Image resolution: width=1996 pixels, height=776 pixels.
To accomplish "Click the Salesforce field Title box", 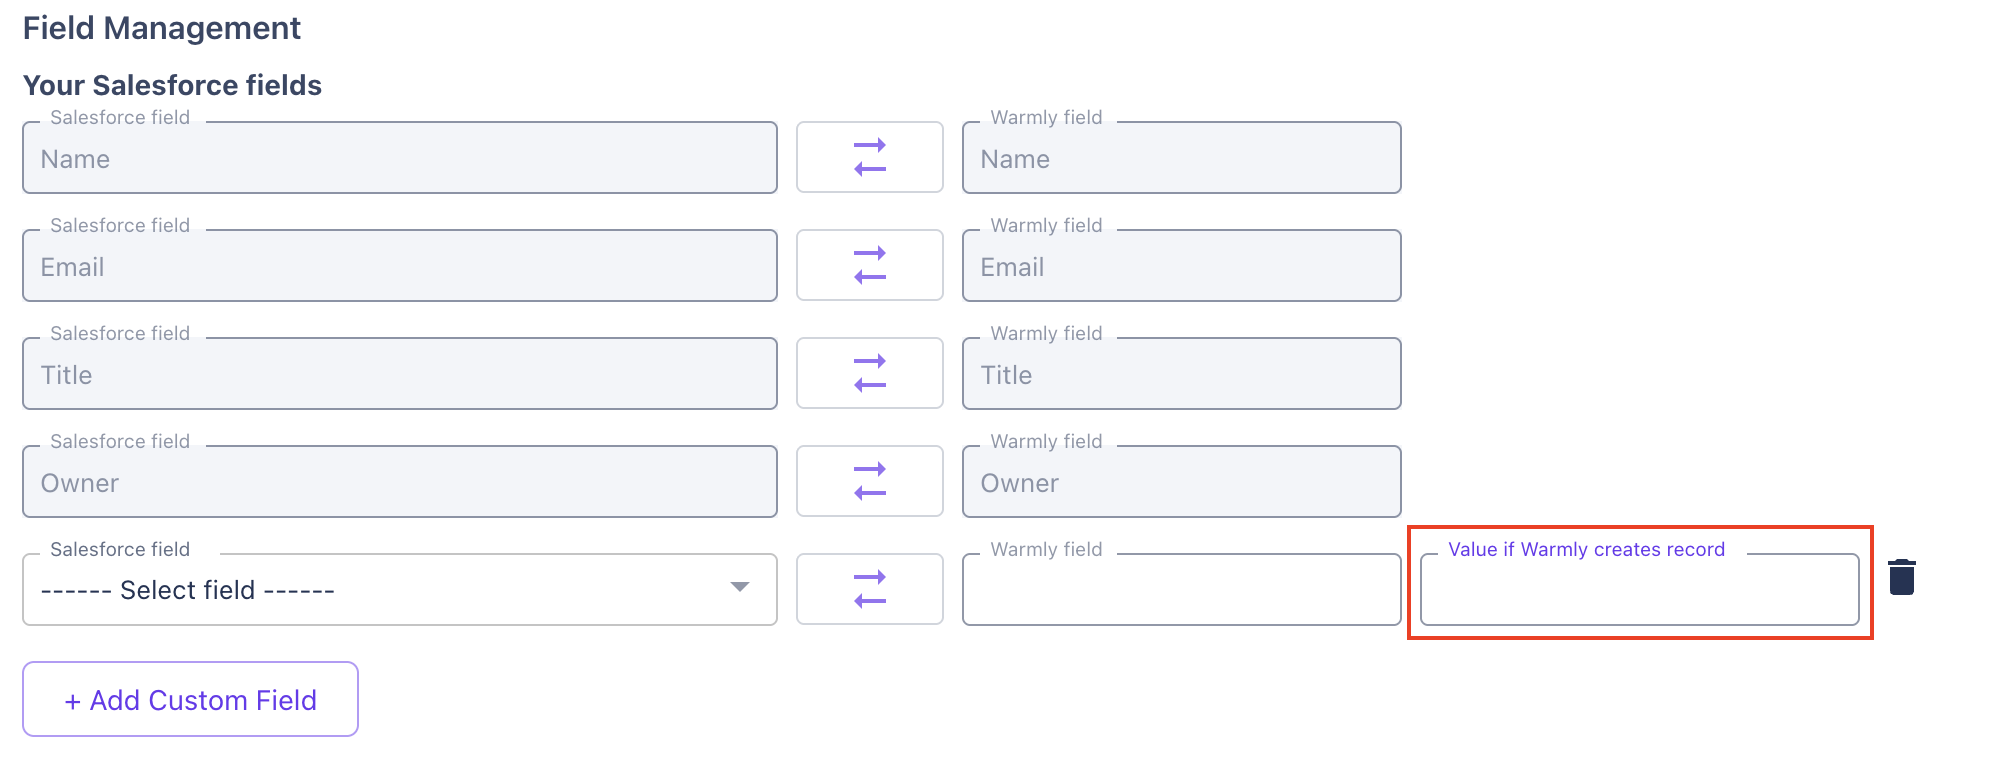I will (x=399, y=374).
